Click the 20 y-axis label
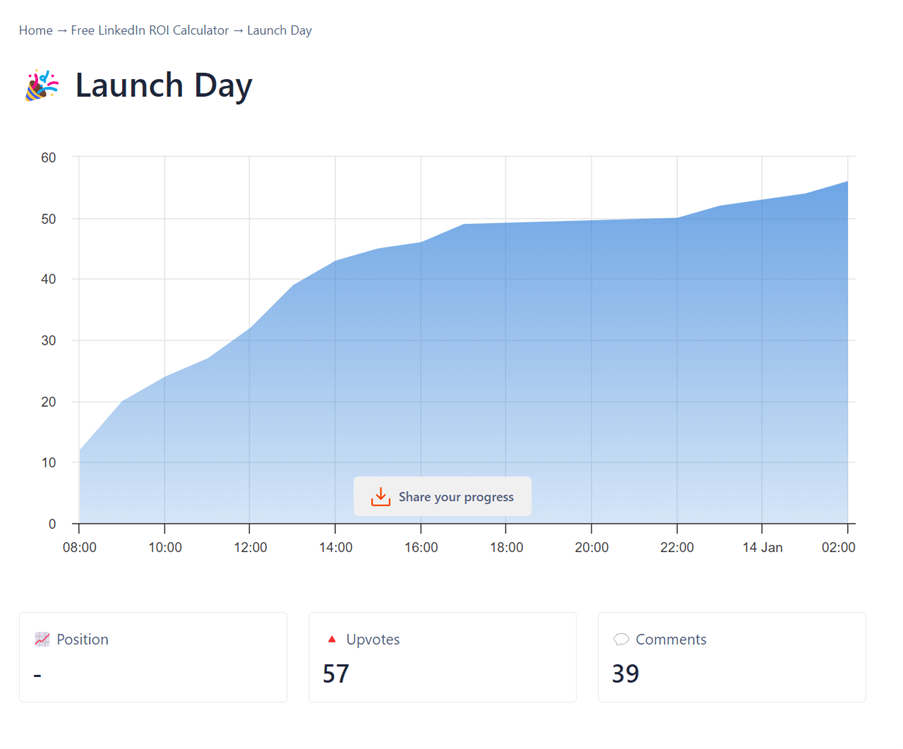Screen dimensions: 903x749 pyautogui.click(x=48, y=402)
